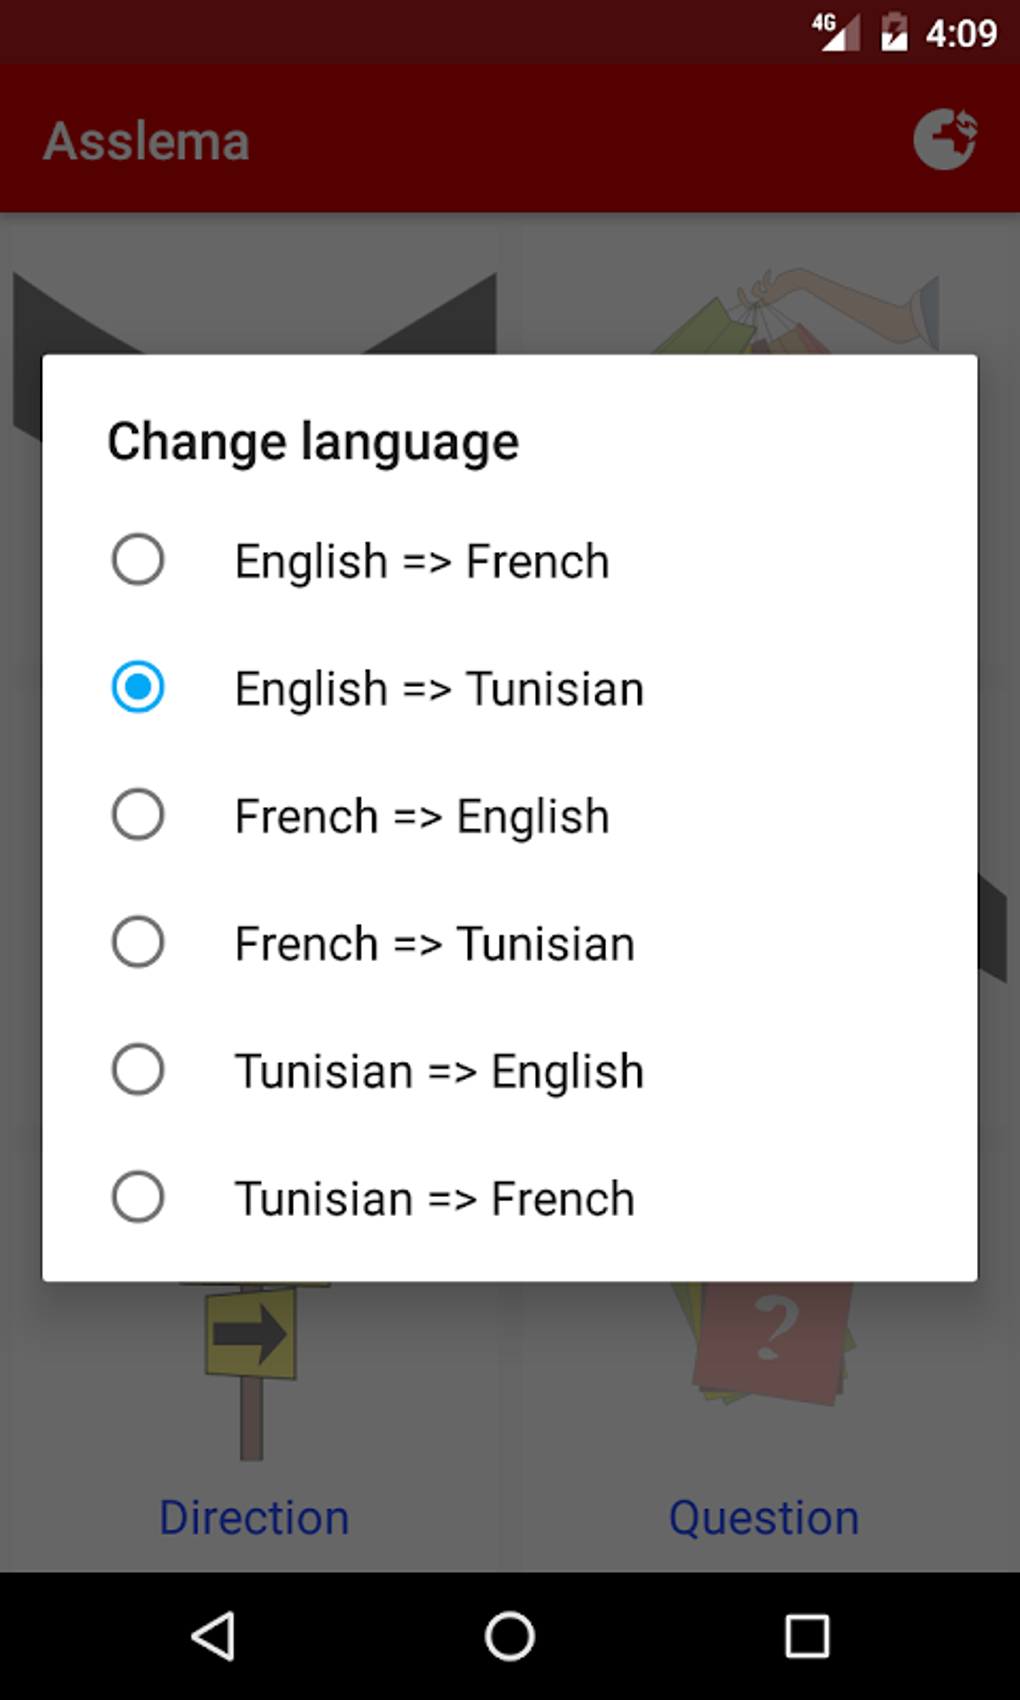This screenshot has width=1020, height=1700.
Task: Select the English => French radio button
Action: pos(138,560)
